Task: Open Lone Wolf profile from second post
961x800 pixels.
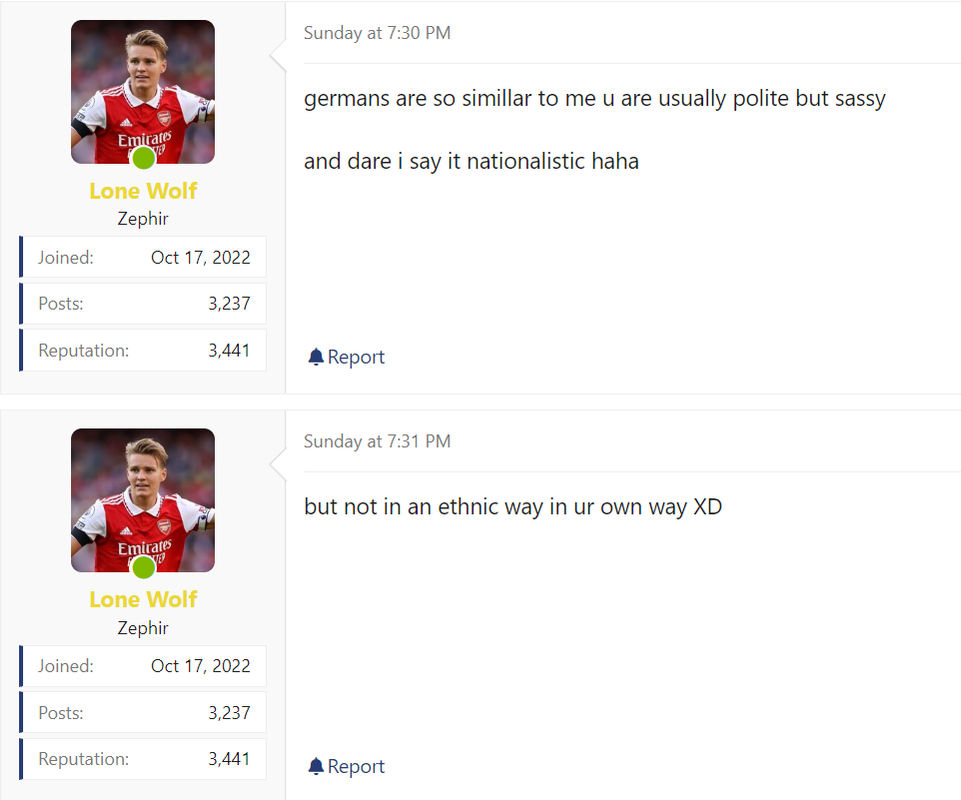Action: pos(143,600)
